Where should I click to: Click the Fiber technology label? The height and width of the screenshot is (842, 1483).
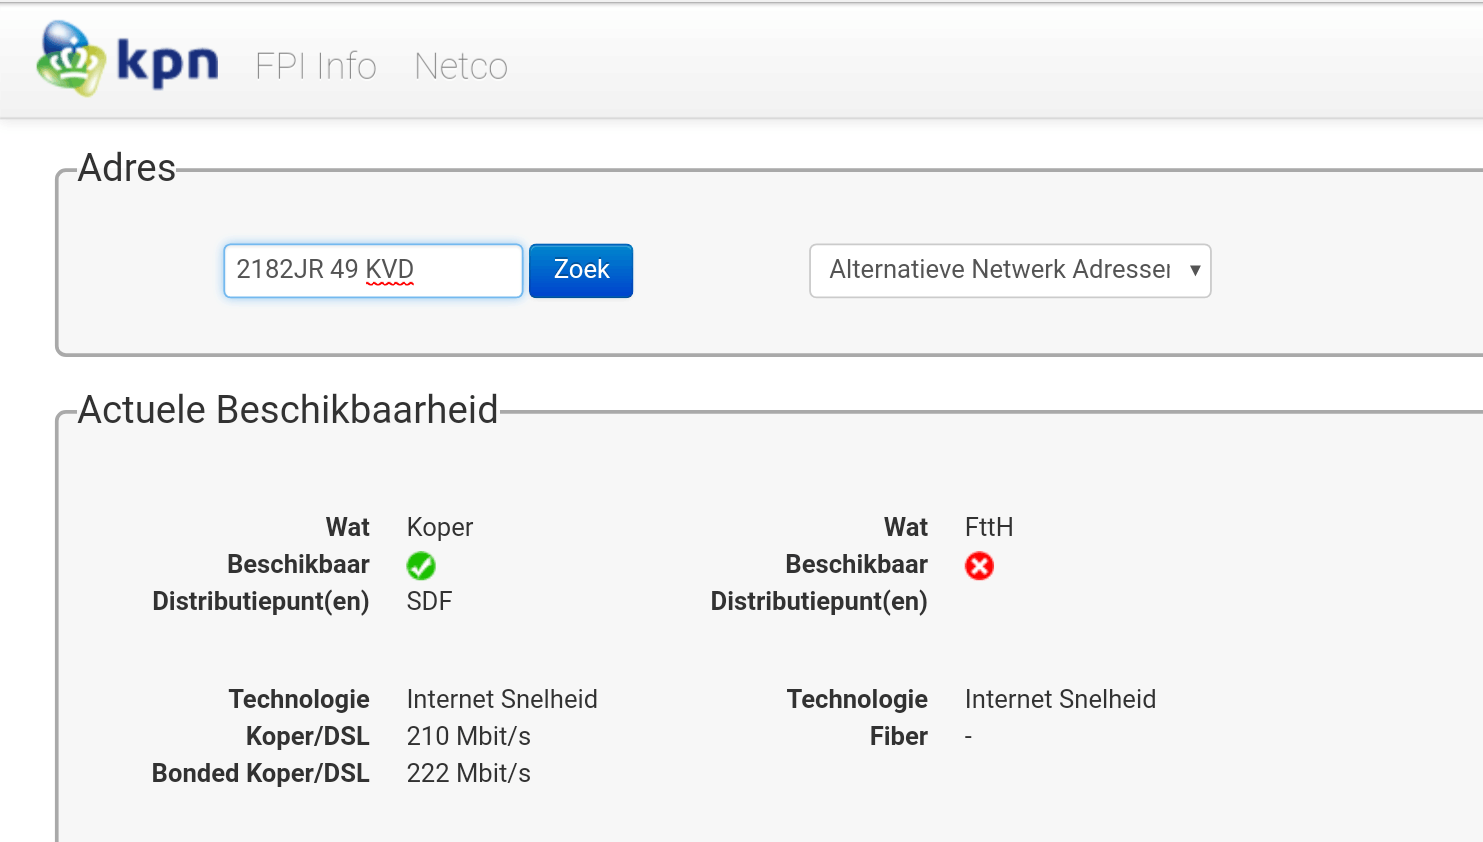click(x=898, y=736)
